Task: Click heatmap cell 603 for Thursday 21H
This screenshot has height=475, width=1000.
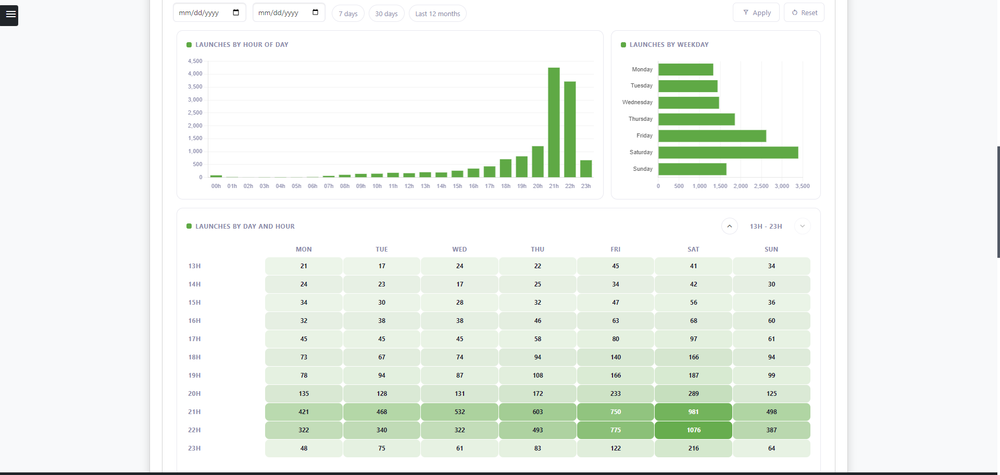Action: coord(538,412)
